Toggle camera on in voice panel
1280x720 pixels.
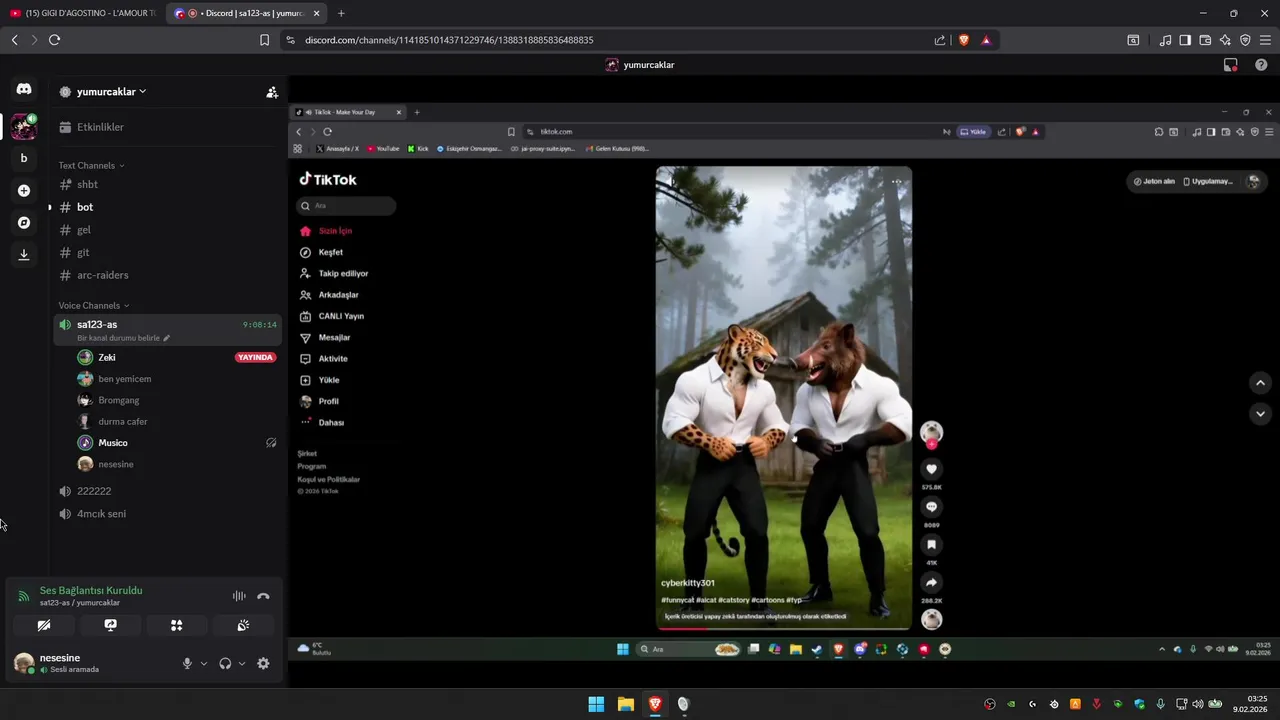click(x=44, y=625)
